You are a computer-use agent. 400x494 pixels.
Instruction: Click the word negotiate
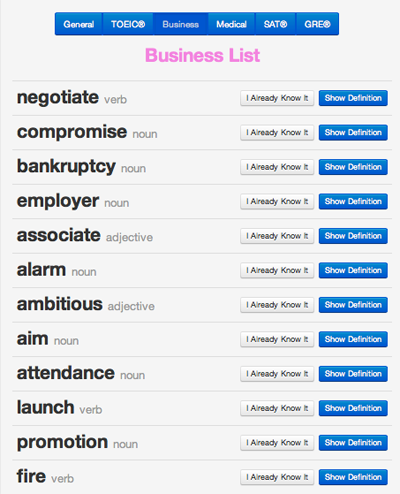click(58, 98)
